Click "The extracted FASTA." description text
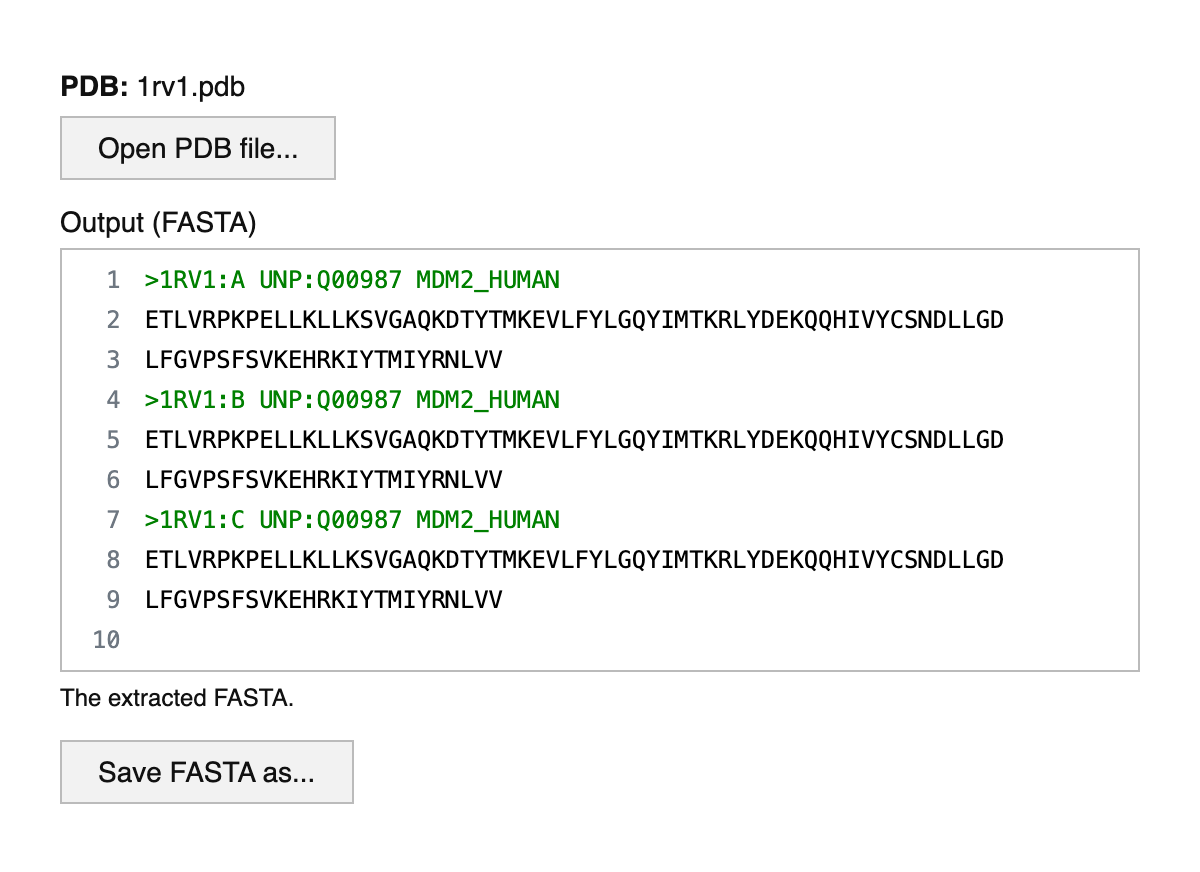Viewport: 1200px width, 872px height. [177, 698]
